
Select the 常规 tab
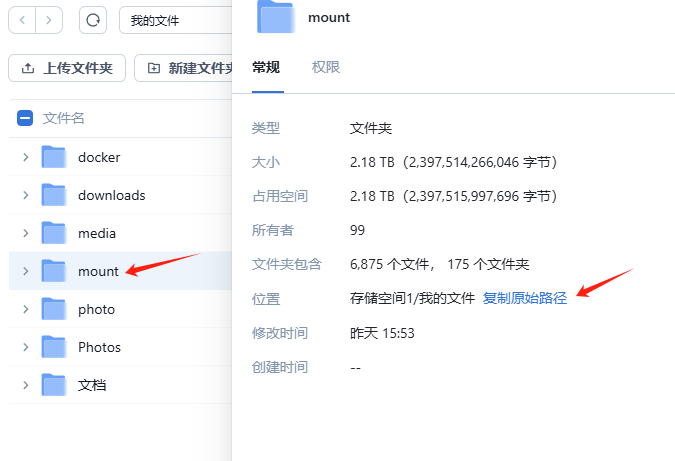click(266, 67)
